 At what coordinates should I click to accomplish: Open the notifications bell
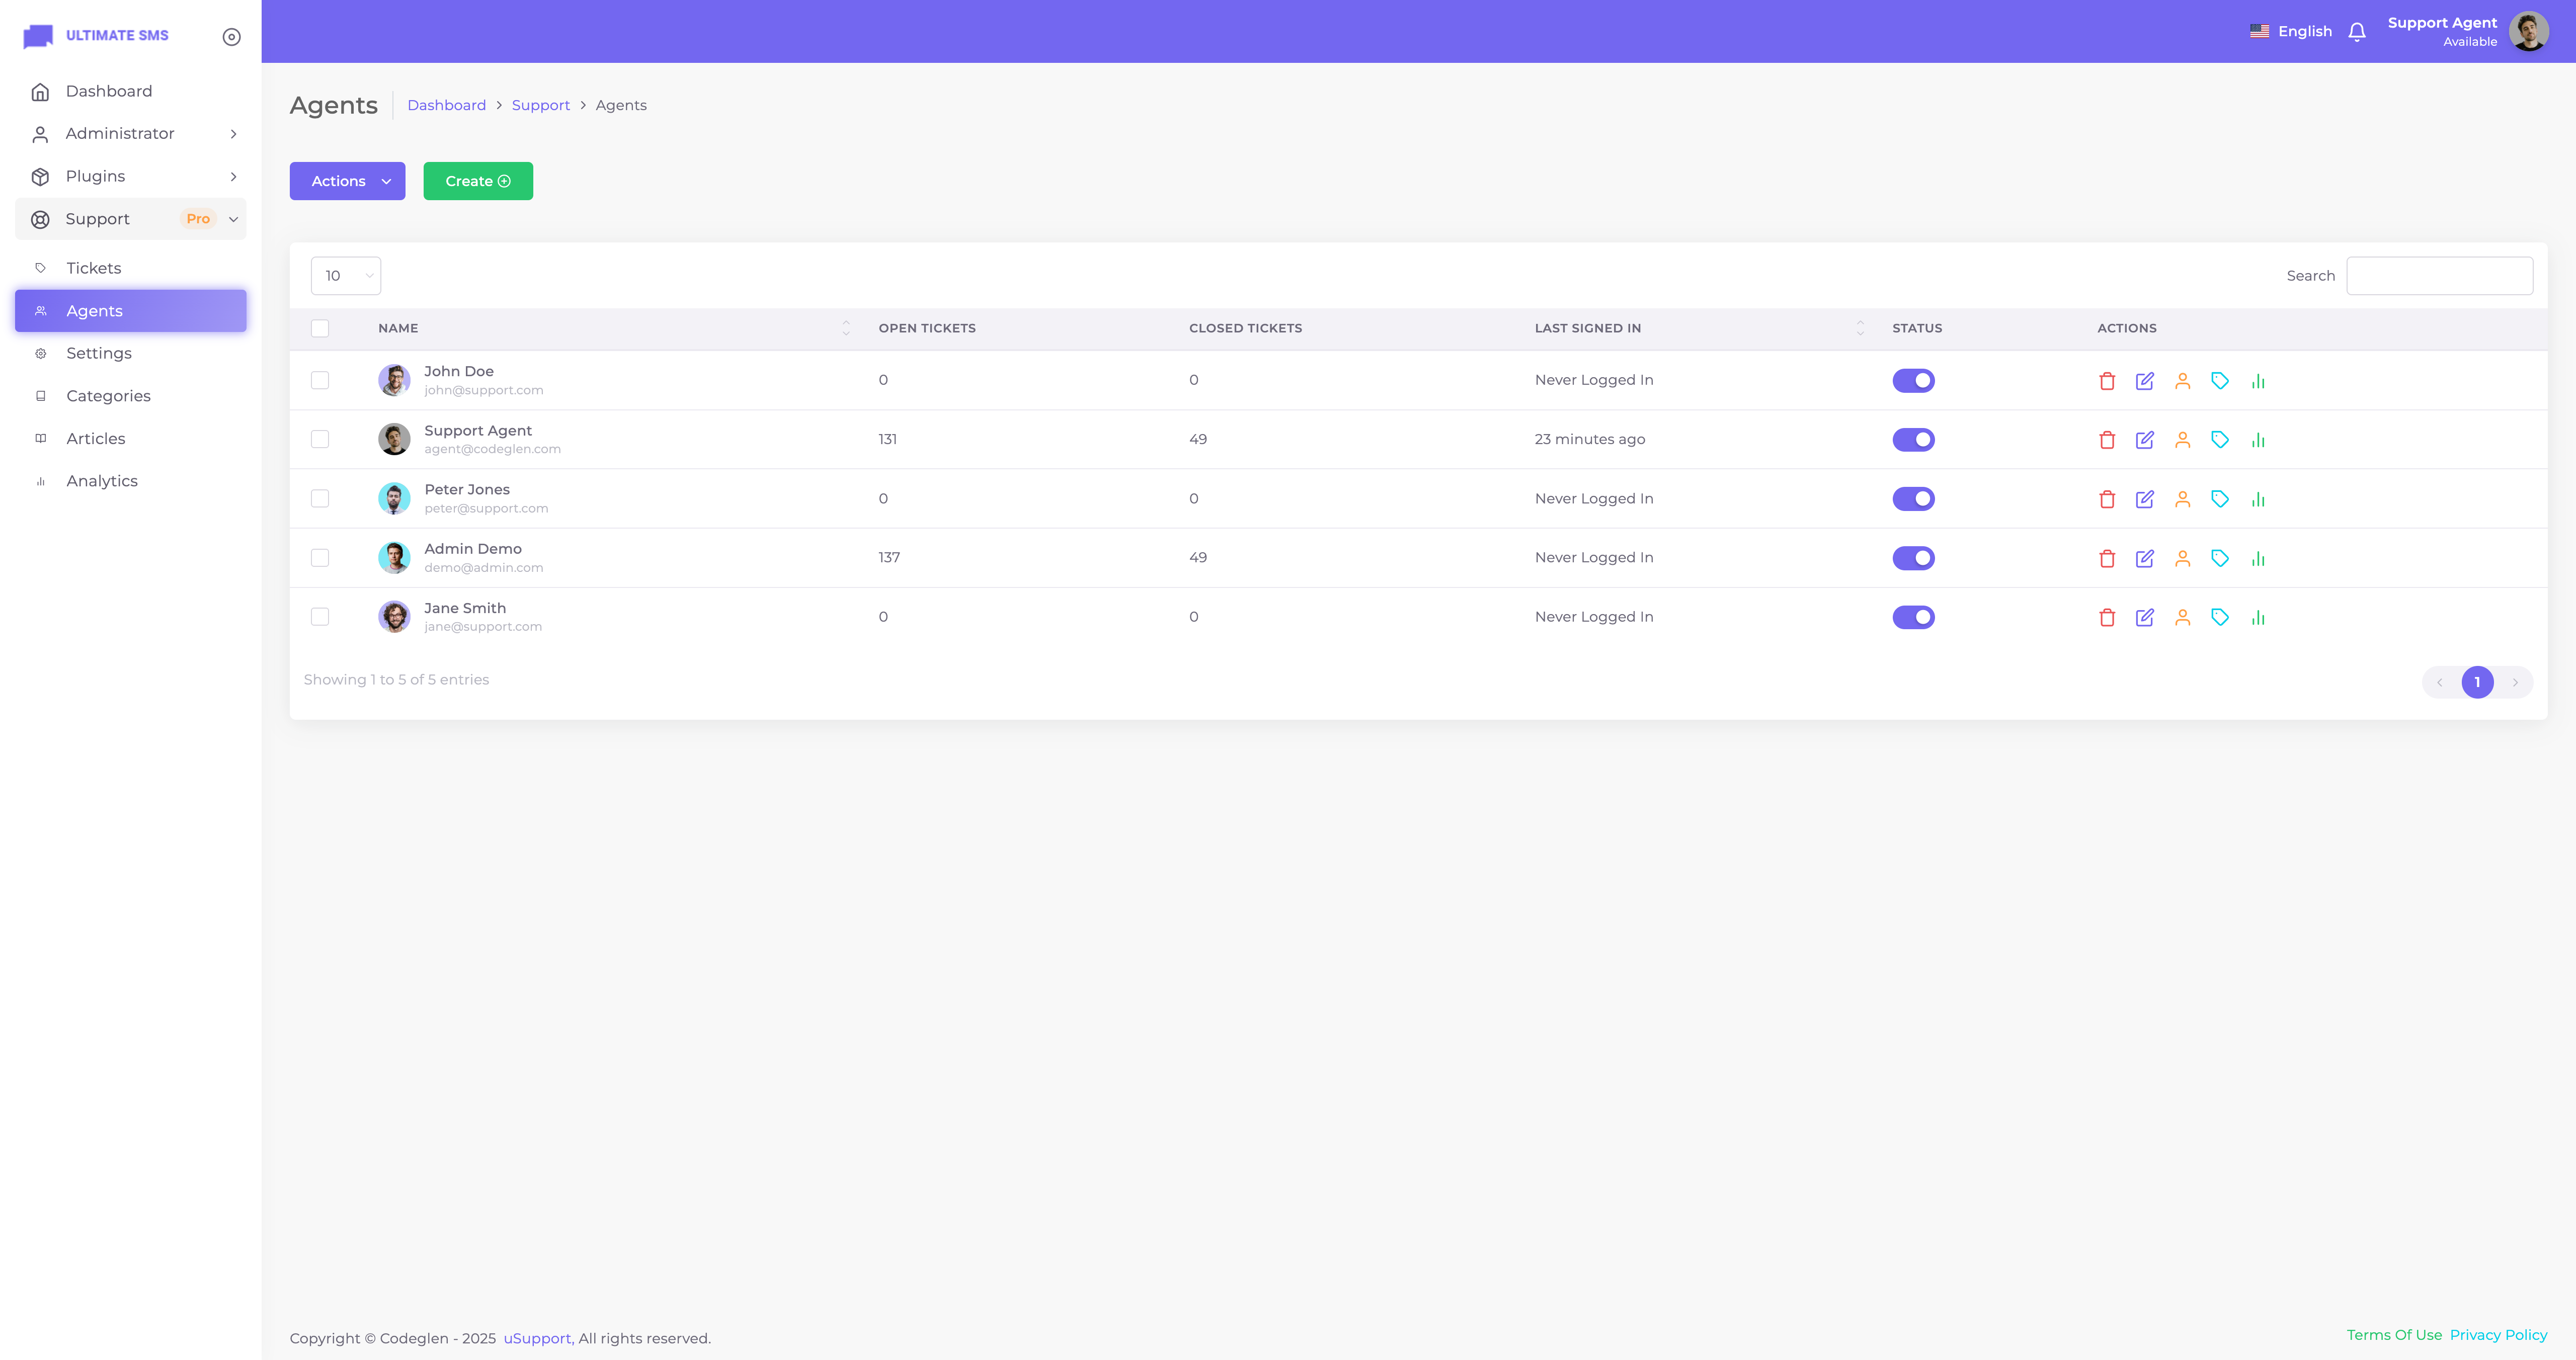click(2357, 32)
